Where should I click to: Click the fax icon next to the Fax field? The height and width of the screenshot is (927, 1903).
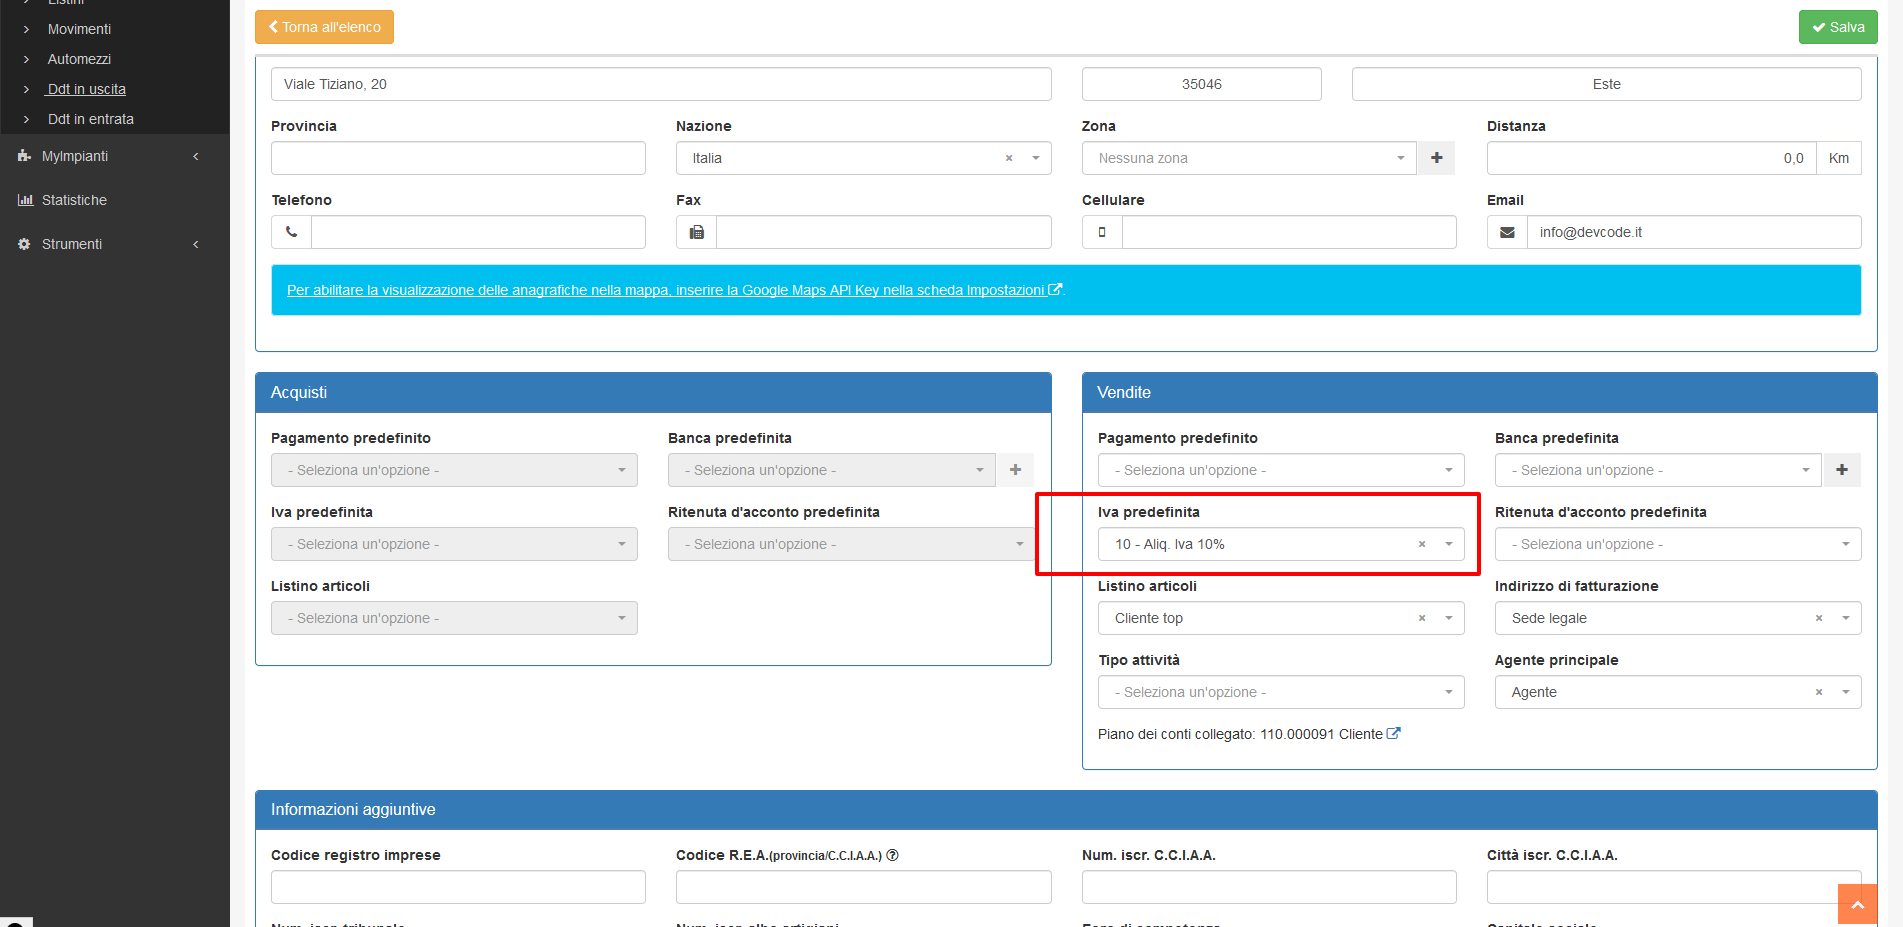click(x=696, y=232)
